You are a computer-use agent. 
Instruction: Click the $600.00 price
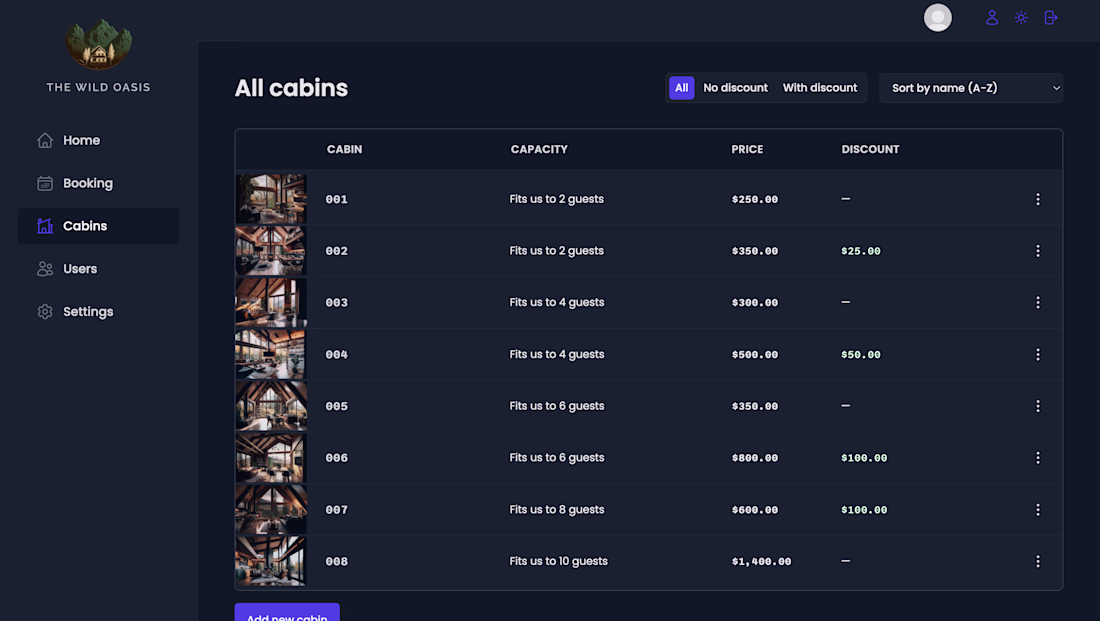coord(755,510)
